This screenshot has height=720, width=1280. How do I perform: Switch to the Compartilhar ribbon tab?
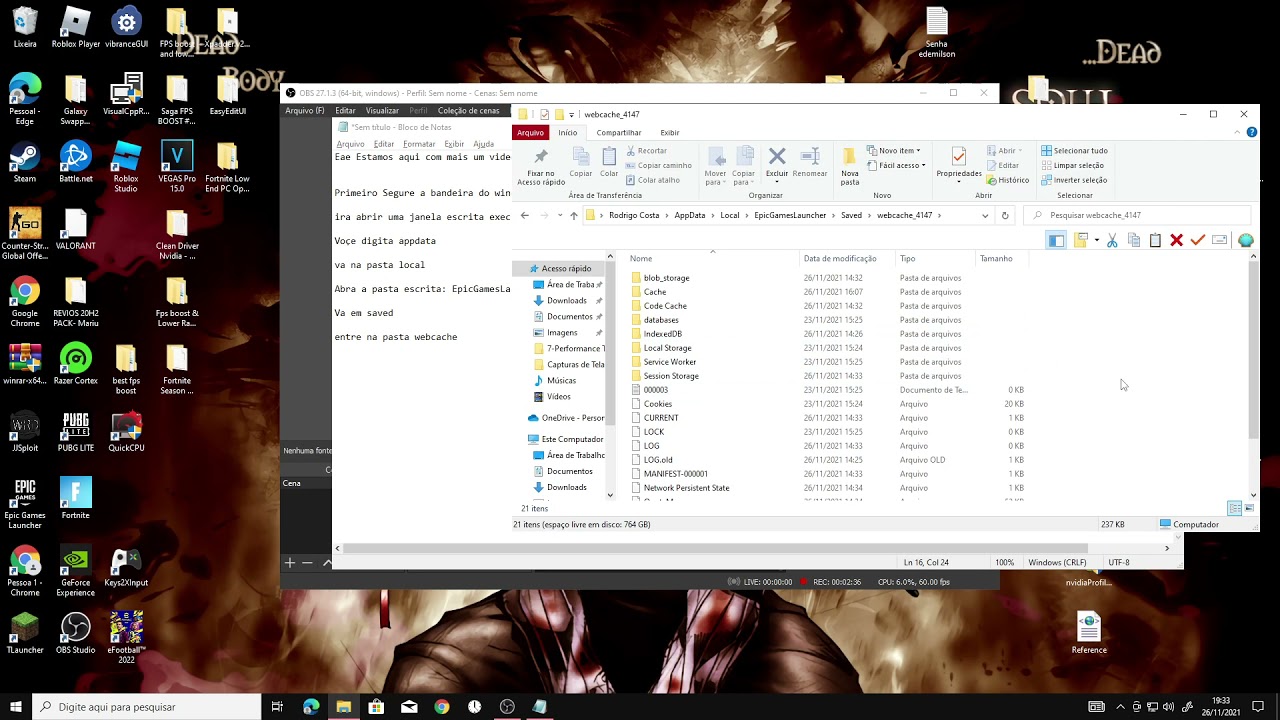(619, 133)
